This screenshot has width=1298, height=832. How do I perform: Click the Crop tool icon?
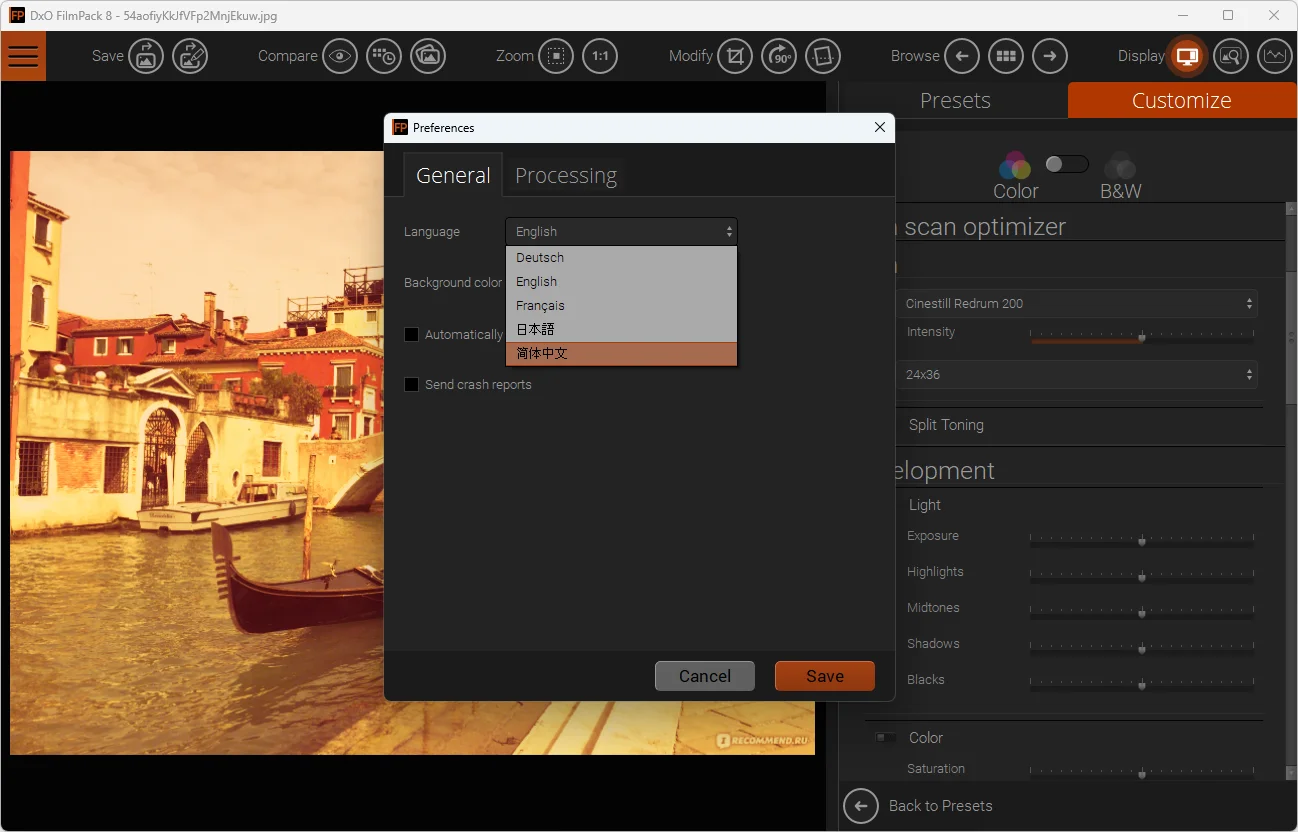pyautogui.click(x=735, y=56)
